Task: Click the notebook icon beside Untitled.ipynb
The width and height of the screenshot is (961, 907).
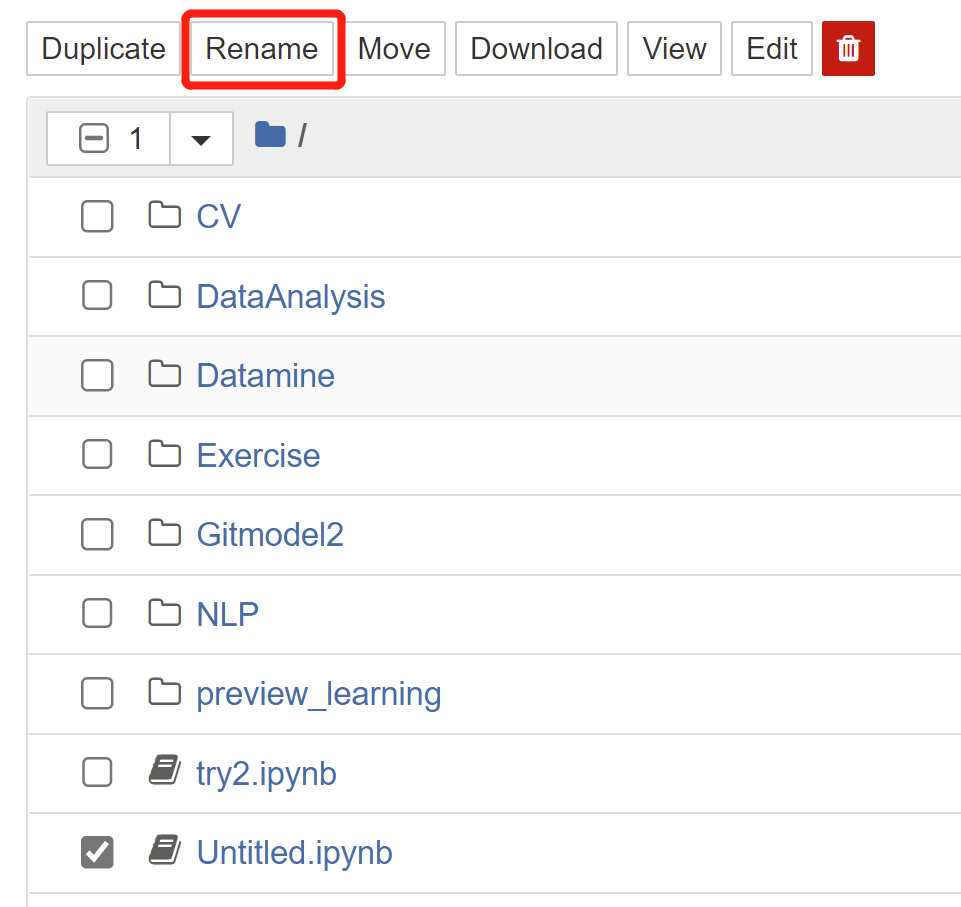Action: click(x=164, y=851)
